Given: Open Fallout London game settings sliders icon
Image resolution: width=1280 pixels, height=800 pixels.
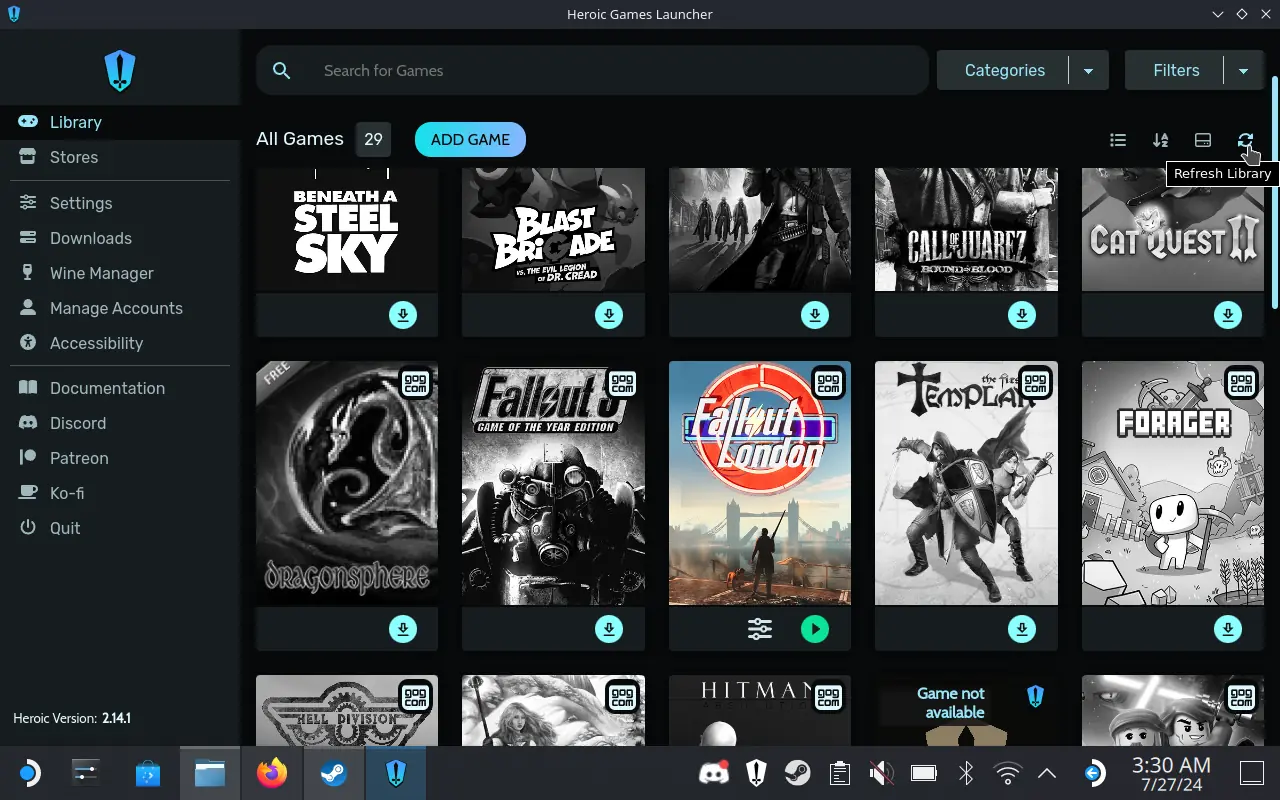Looking at the screenshot, I should click(x=760, y=629).
